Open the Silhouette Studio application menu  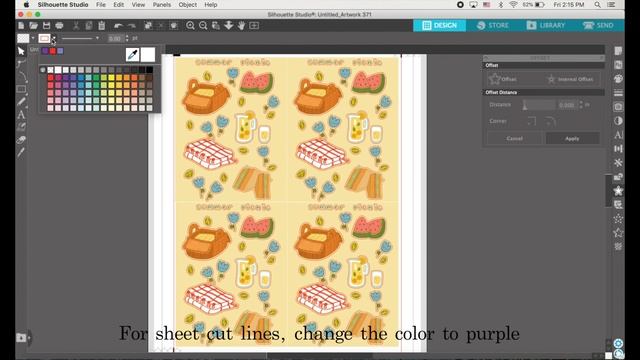click(63, 5)
